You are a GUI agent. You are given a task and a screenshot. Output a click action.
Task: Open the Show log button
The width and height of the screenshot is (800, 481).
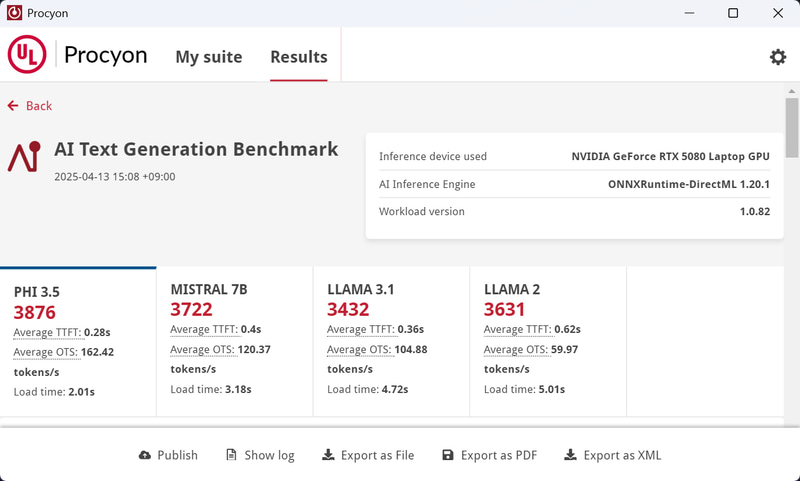(x=260, y=455)
